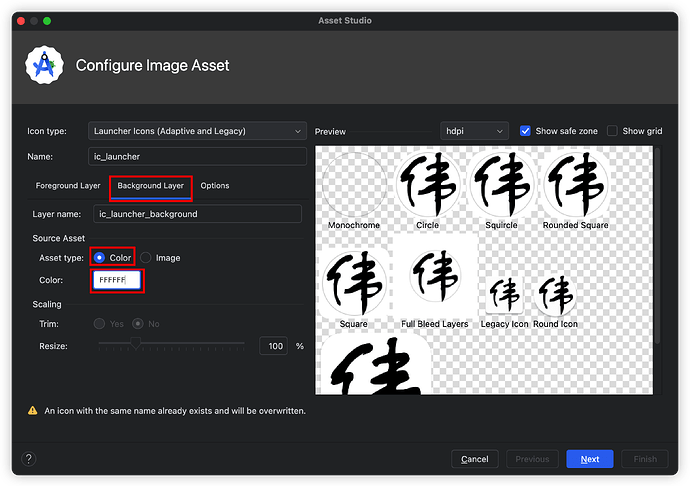Click the Round Icon preview
The image size is (690, 486).
click(x=555, y=295)
